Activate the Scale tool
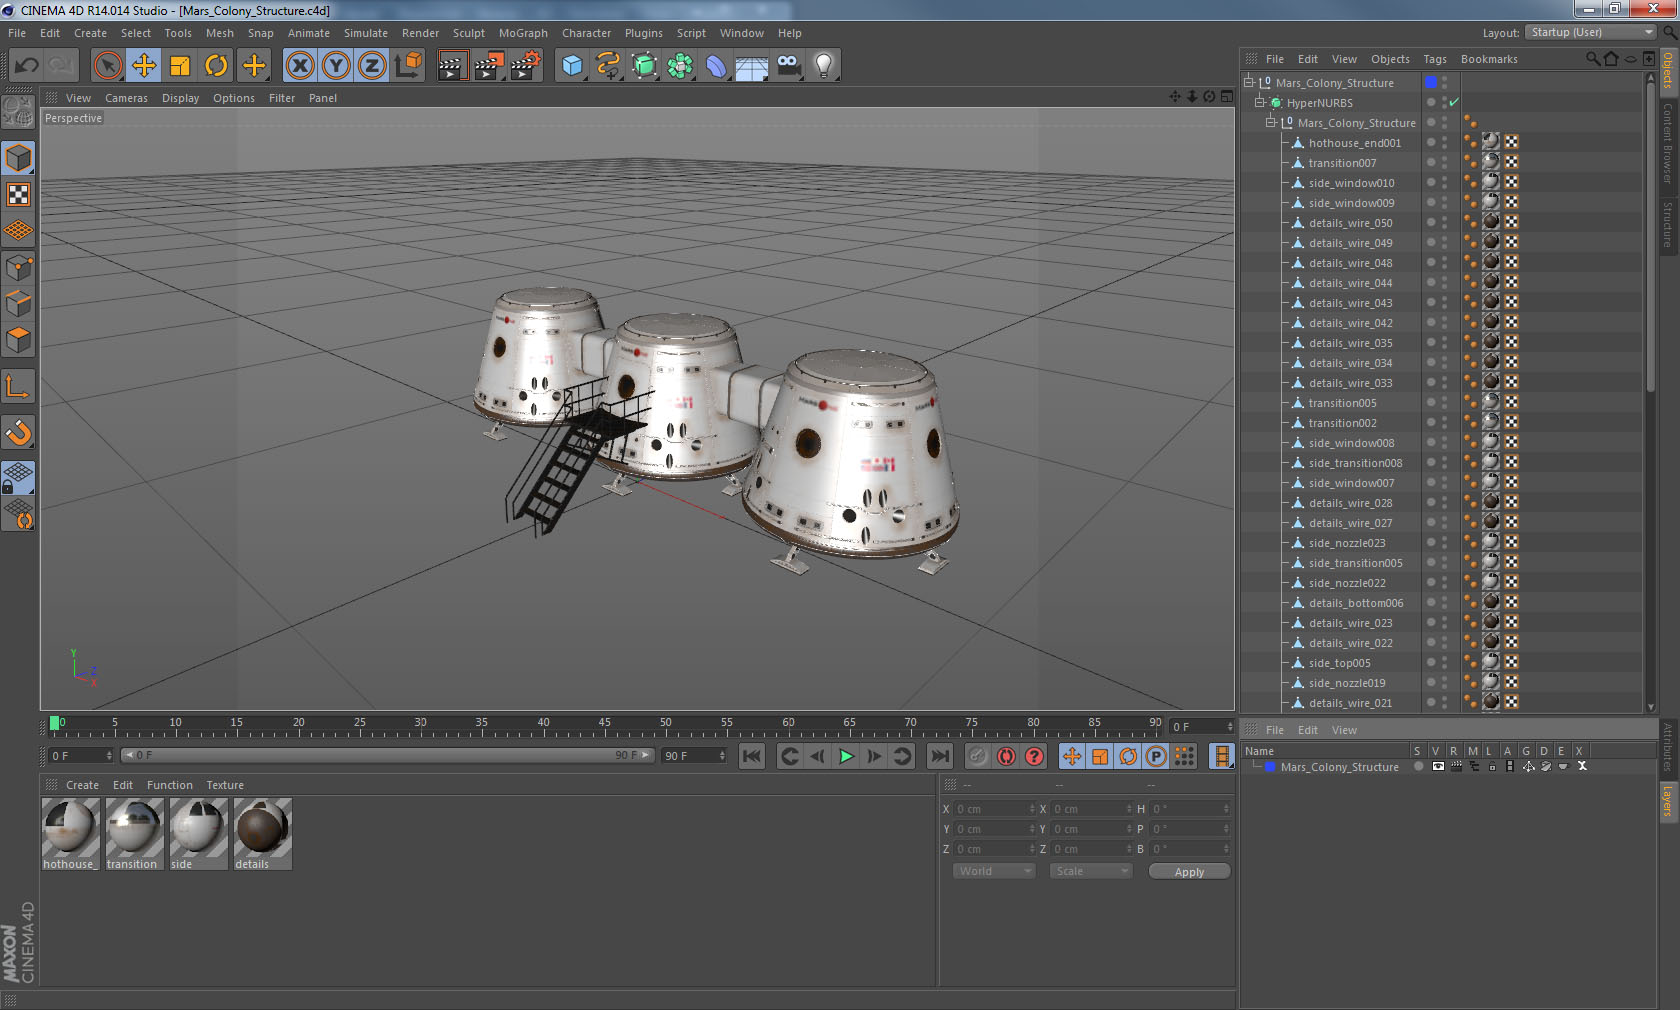 180,66
